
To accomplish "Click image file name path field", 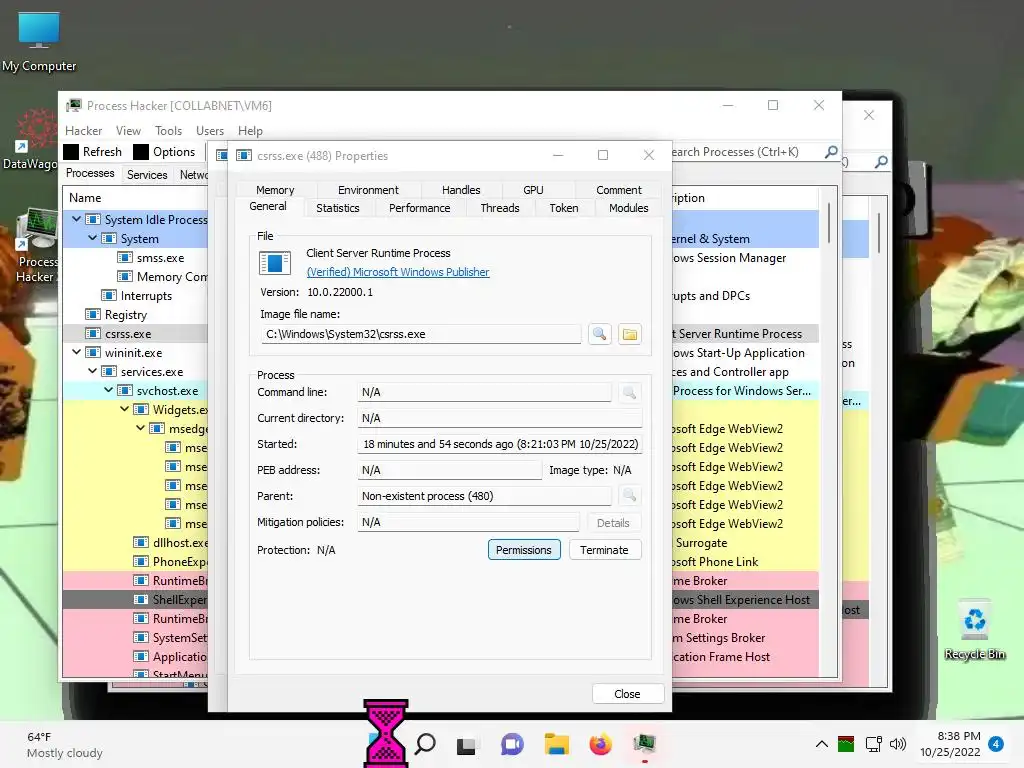I will pos(421,334).
